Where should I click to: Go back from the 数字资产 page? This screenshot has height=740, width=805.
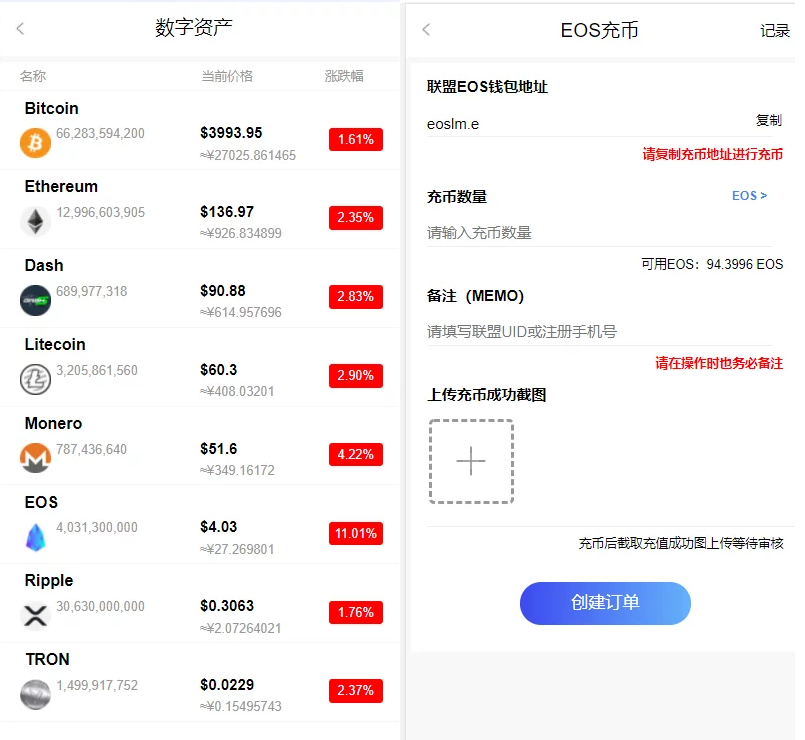click(21, 29)
